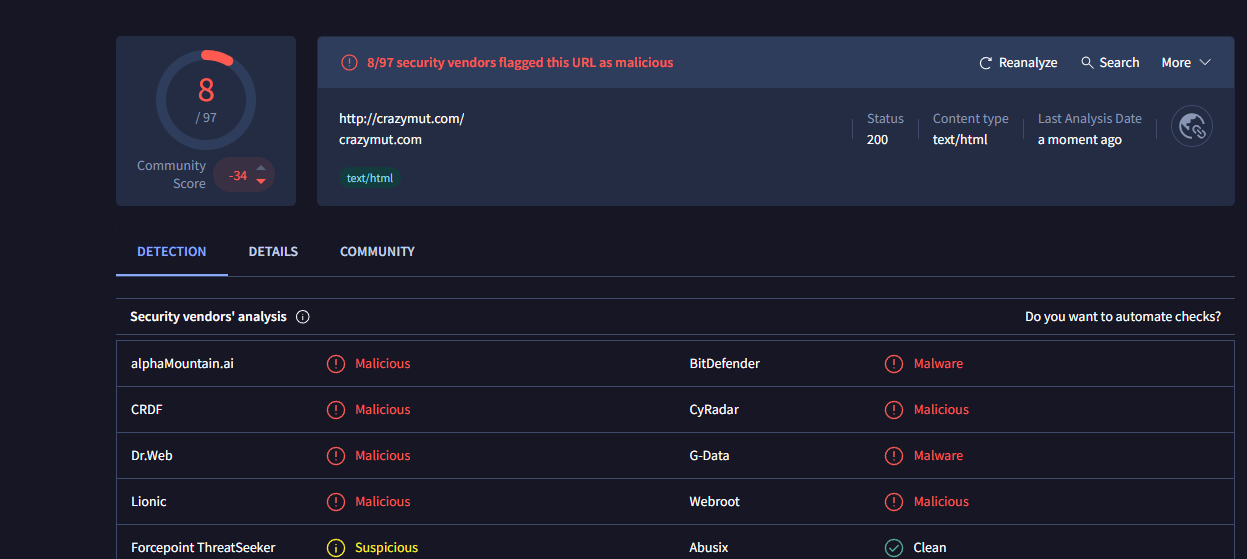Click the CRDF vendor name

point(147,409)
